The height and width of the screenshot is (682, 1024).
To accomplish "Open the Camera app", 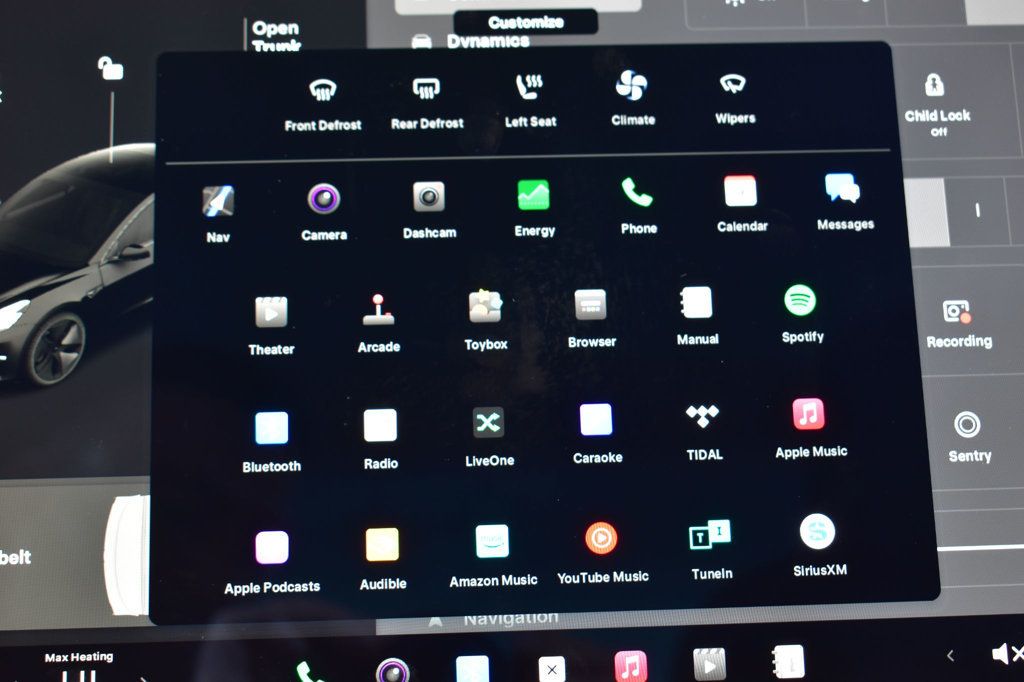I will pyautogui.click(x=323, y=199).
